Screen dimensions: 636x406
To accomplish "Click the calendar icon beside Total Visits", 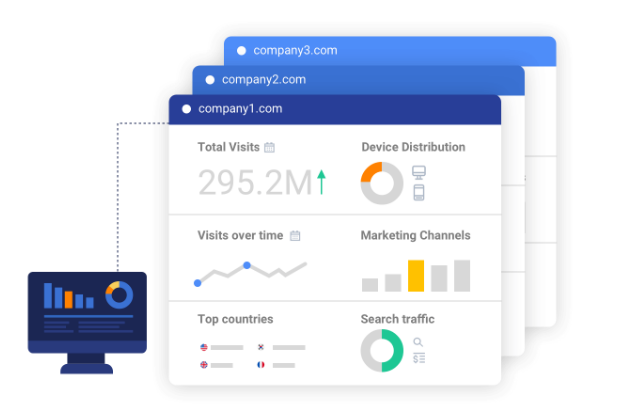I will (x=269, y=147).
